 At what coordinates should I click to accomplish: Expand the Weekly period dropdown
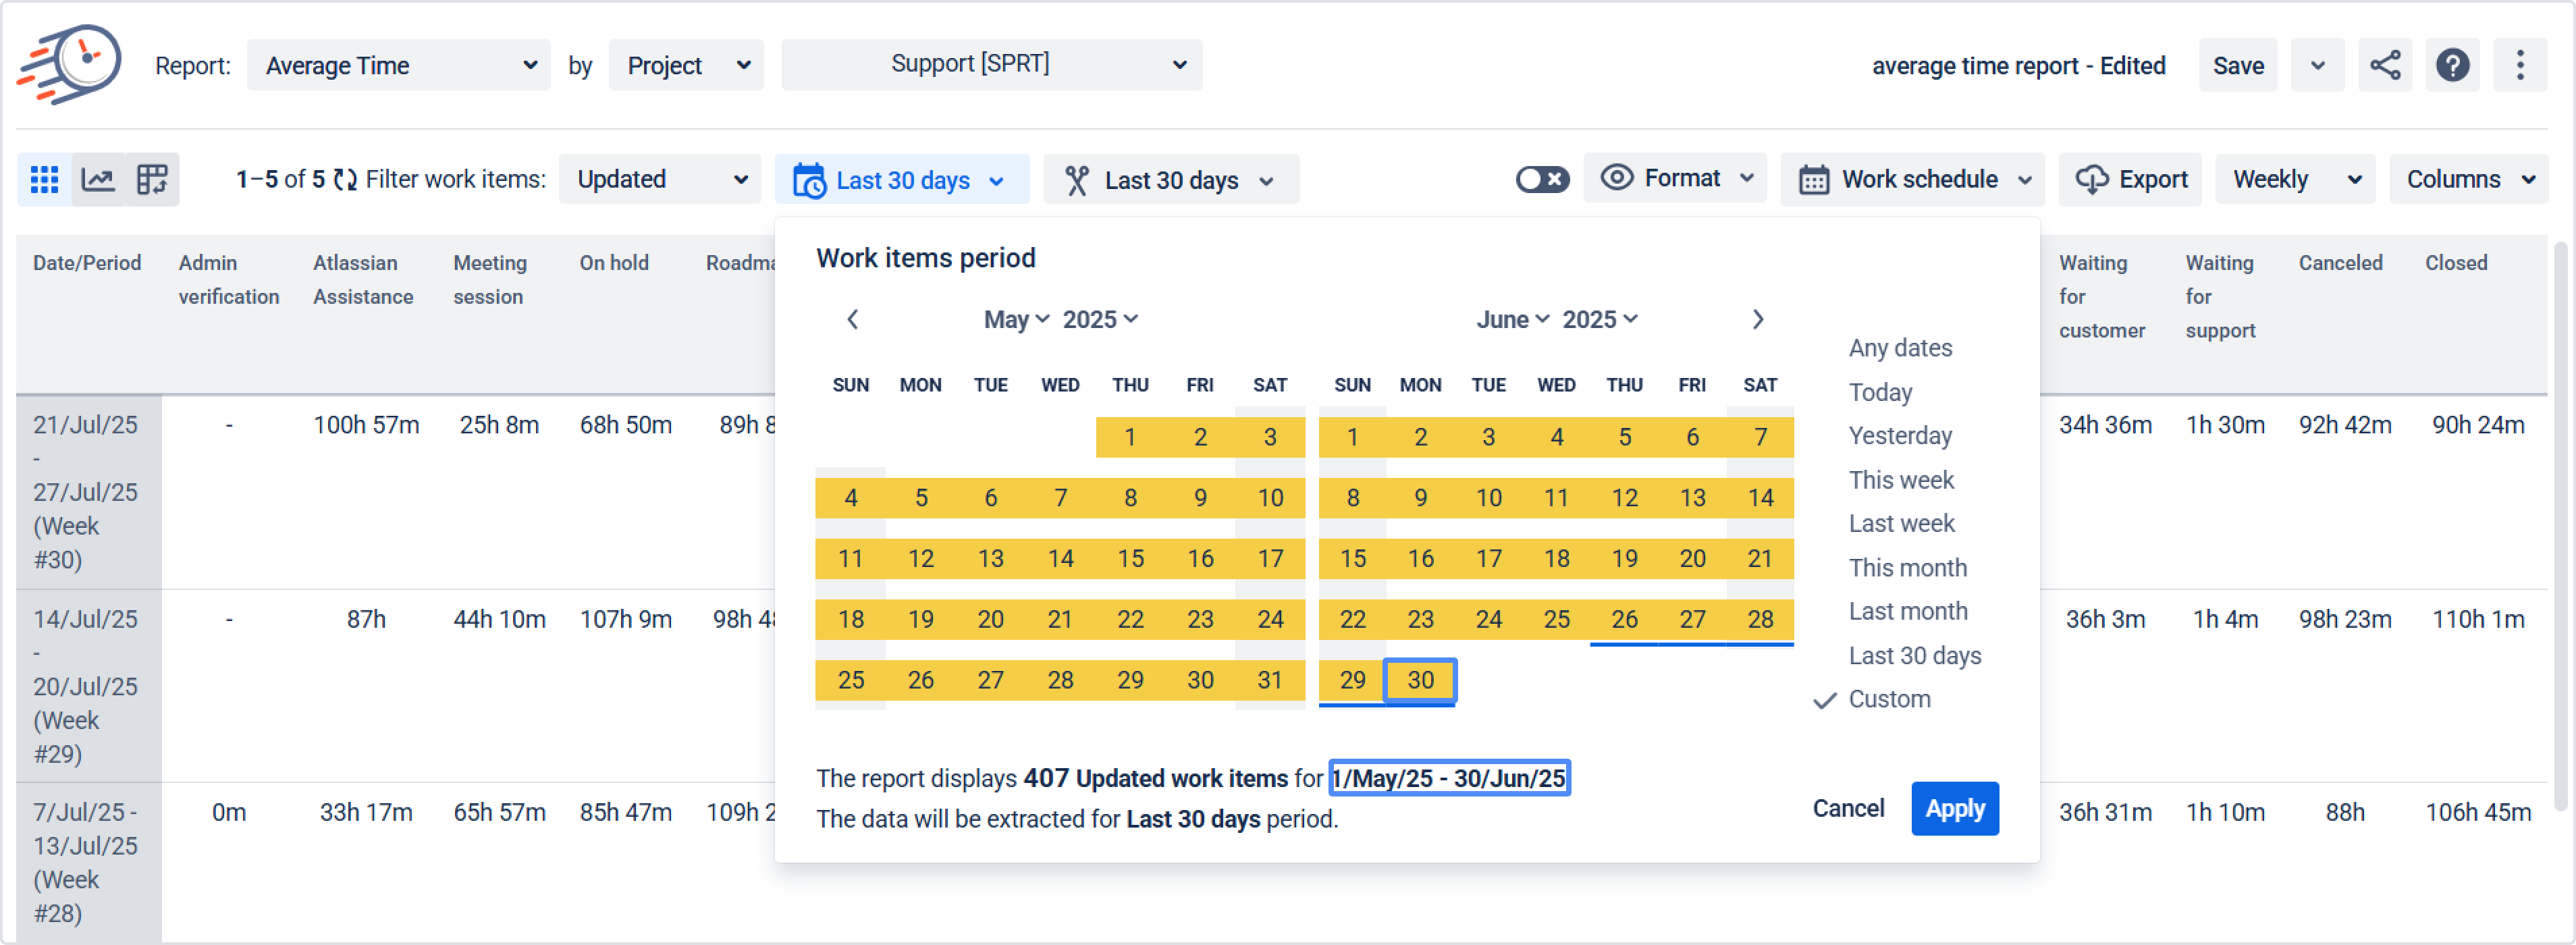point(2294,180)
